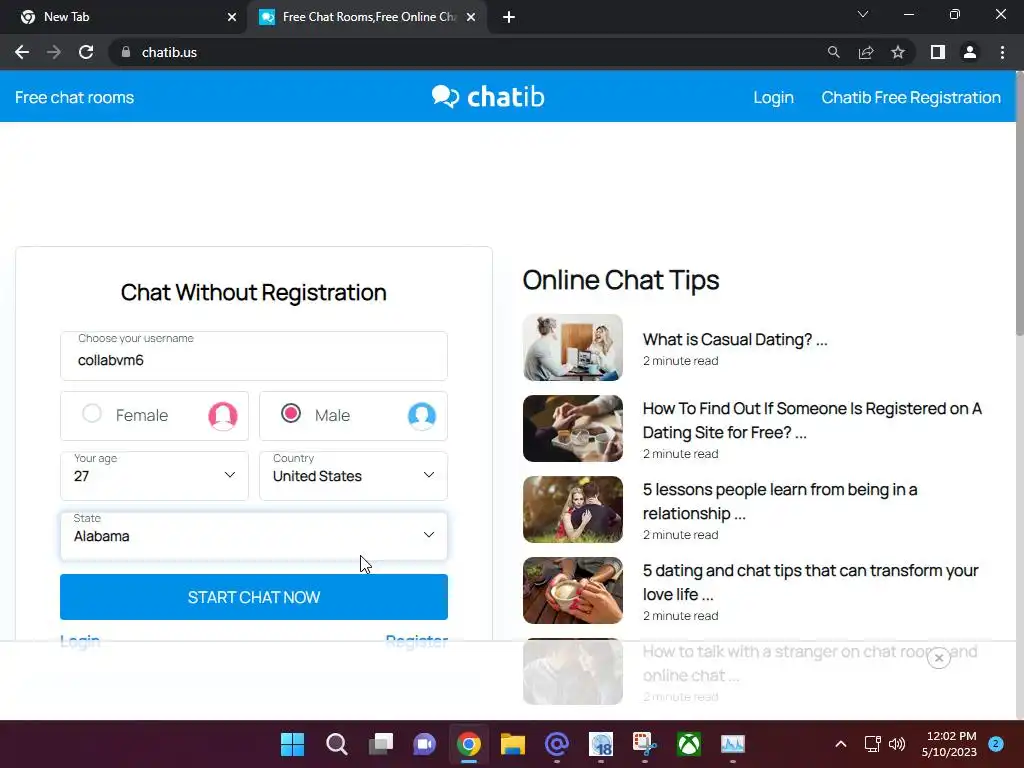
Task: Open File Explorer from taskbar
Action: [x=513, y=744]
